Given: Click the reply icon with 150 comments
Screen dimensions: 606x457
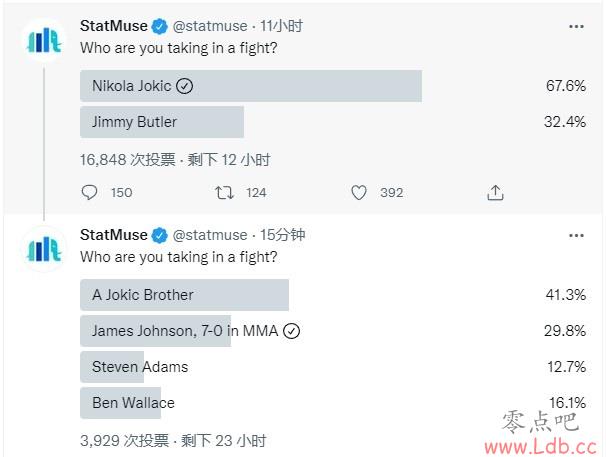Looking at the screenshot, I should point(89,193).
